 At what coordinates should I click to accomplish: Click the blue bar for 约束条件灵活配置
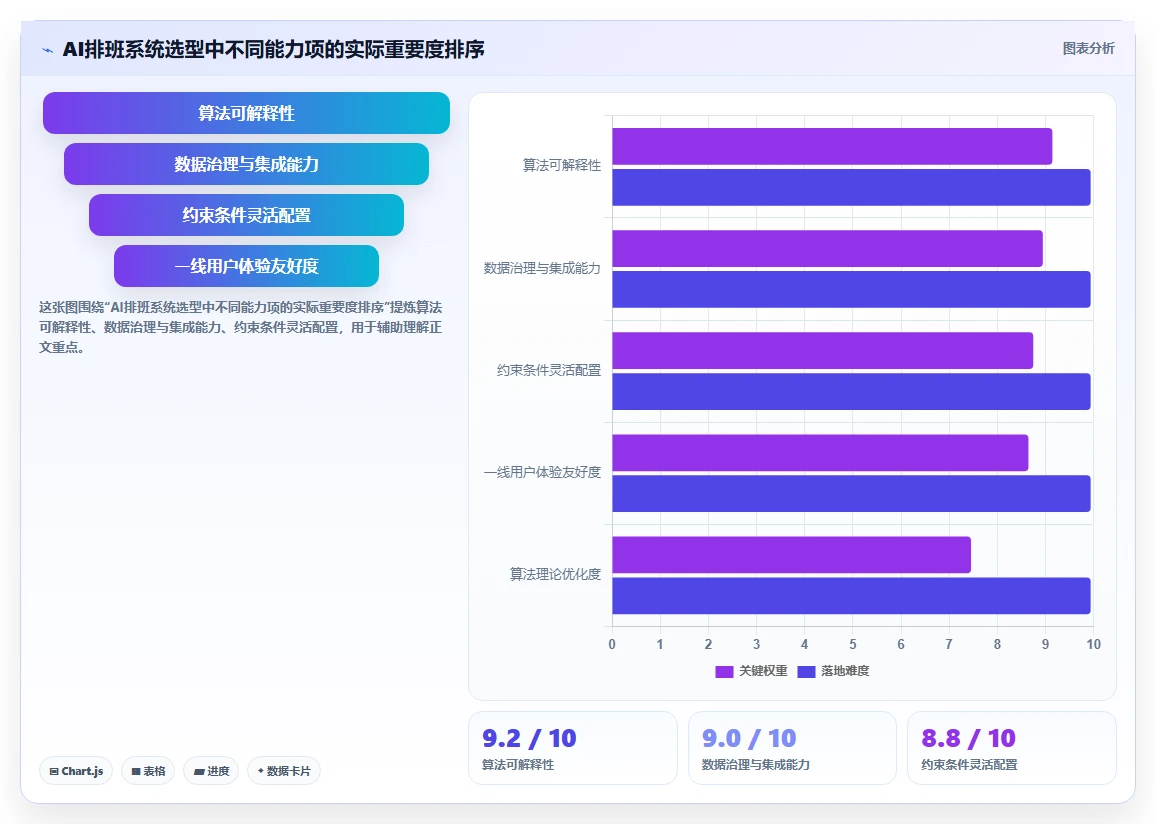pyautogui.click(x=851, y=391)
